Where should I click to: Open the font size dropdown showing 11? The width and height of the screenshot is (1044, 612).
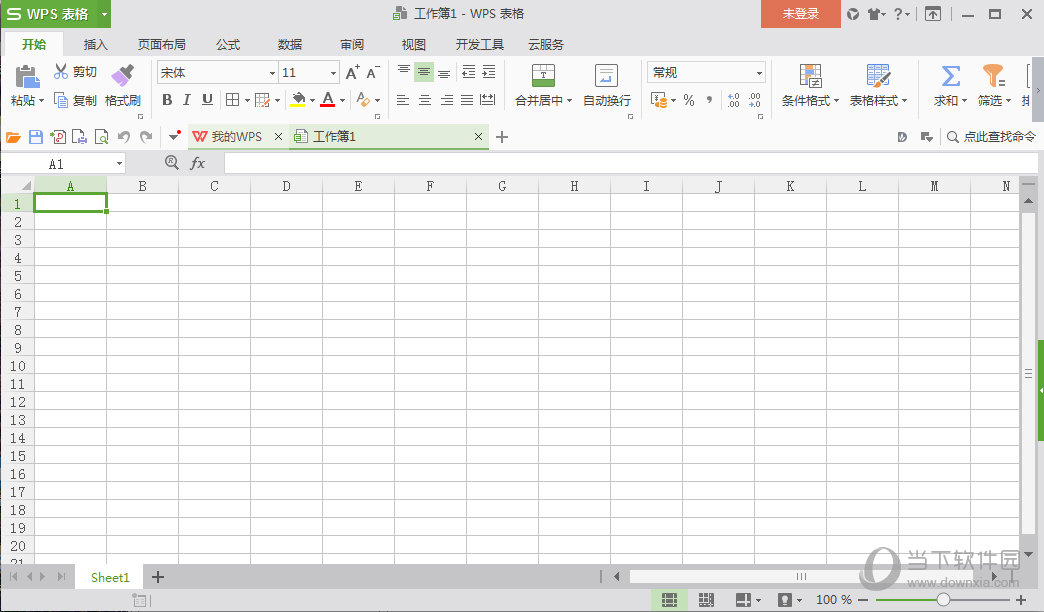[x=333, y=73]
